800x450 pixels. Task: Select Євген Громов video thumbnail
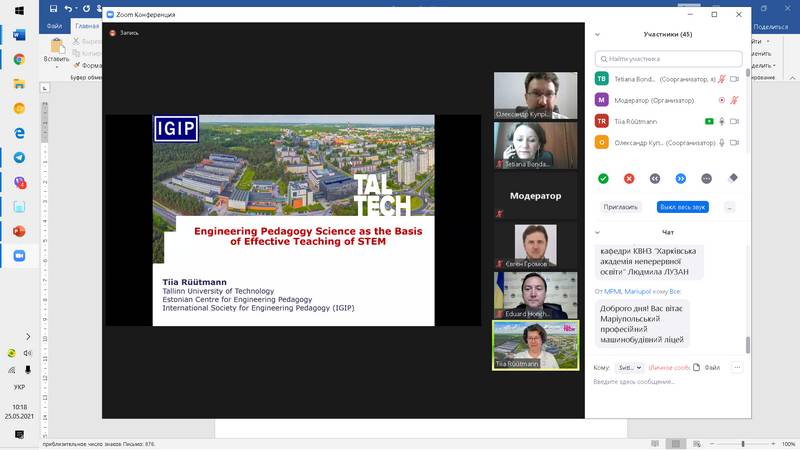point(535,245)
